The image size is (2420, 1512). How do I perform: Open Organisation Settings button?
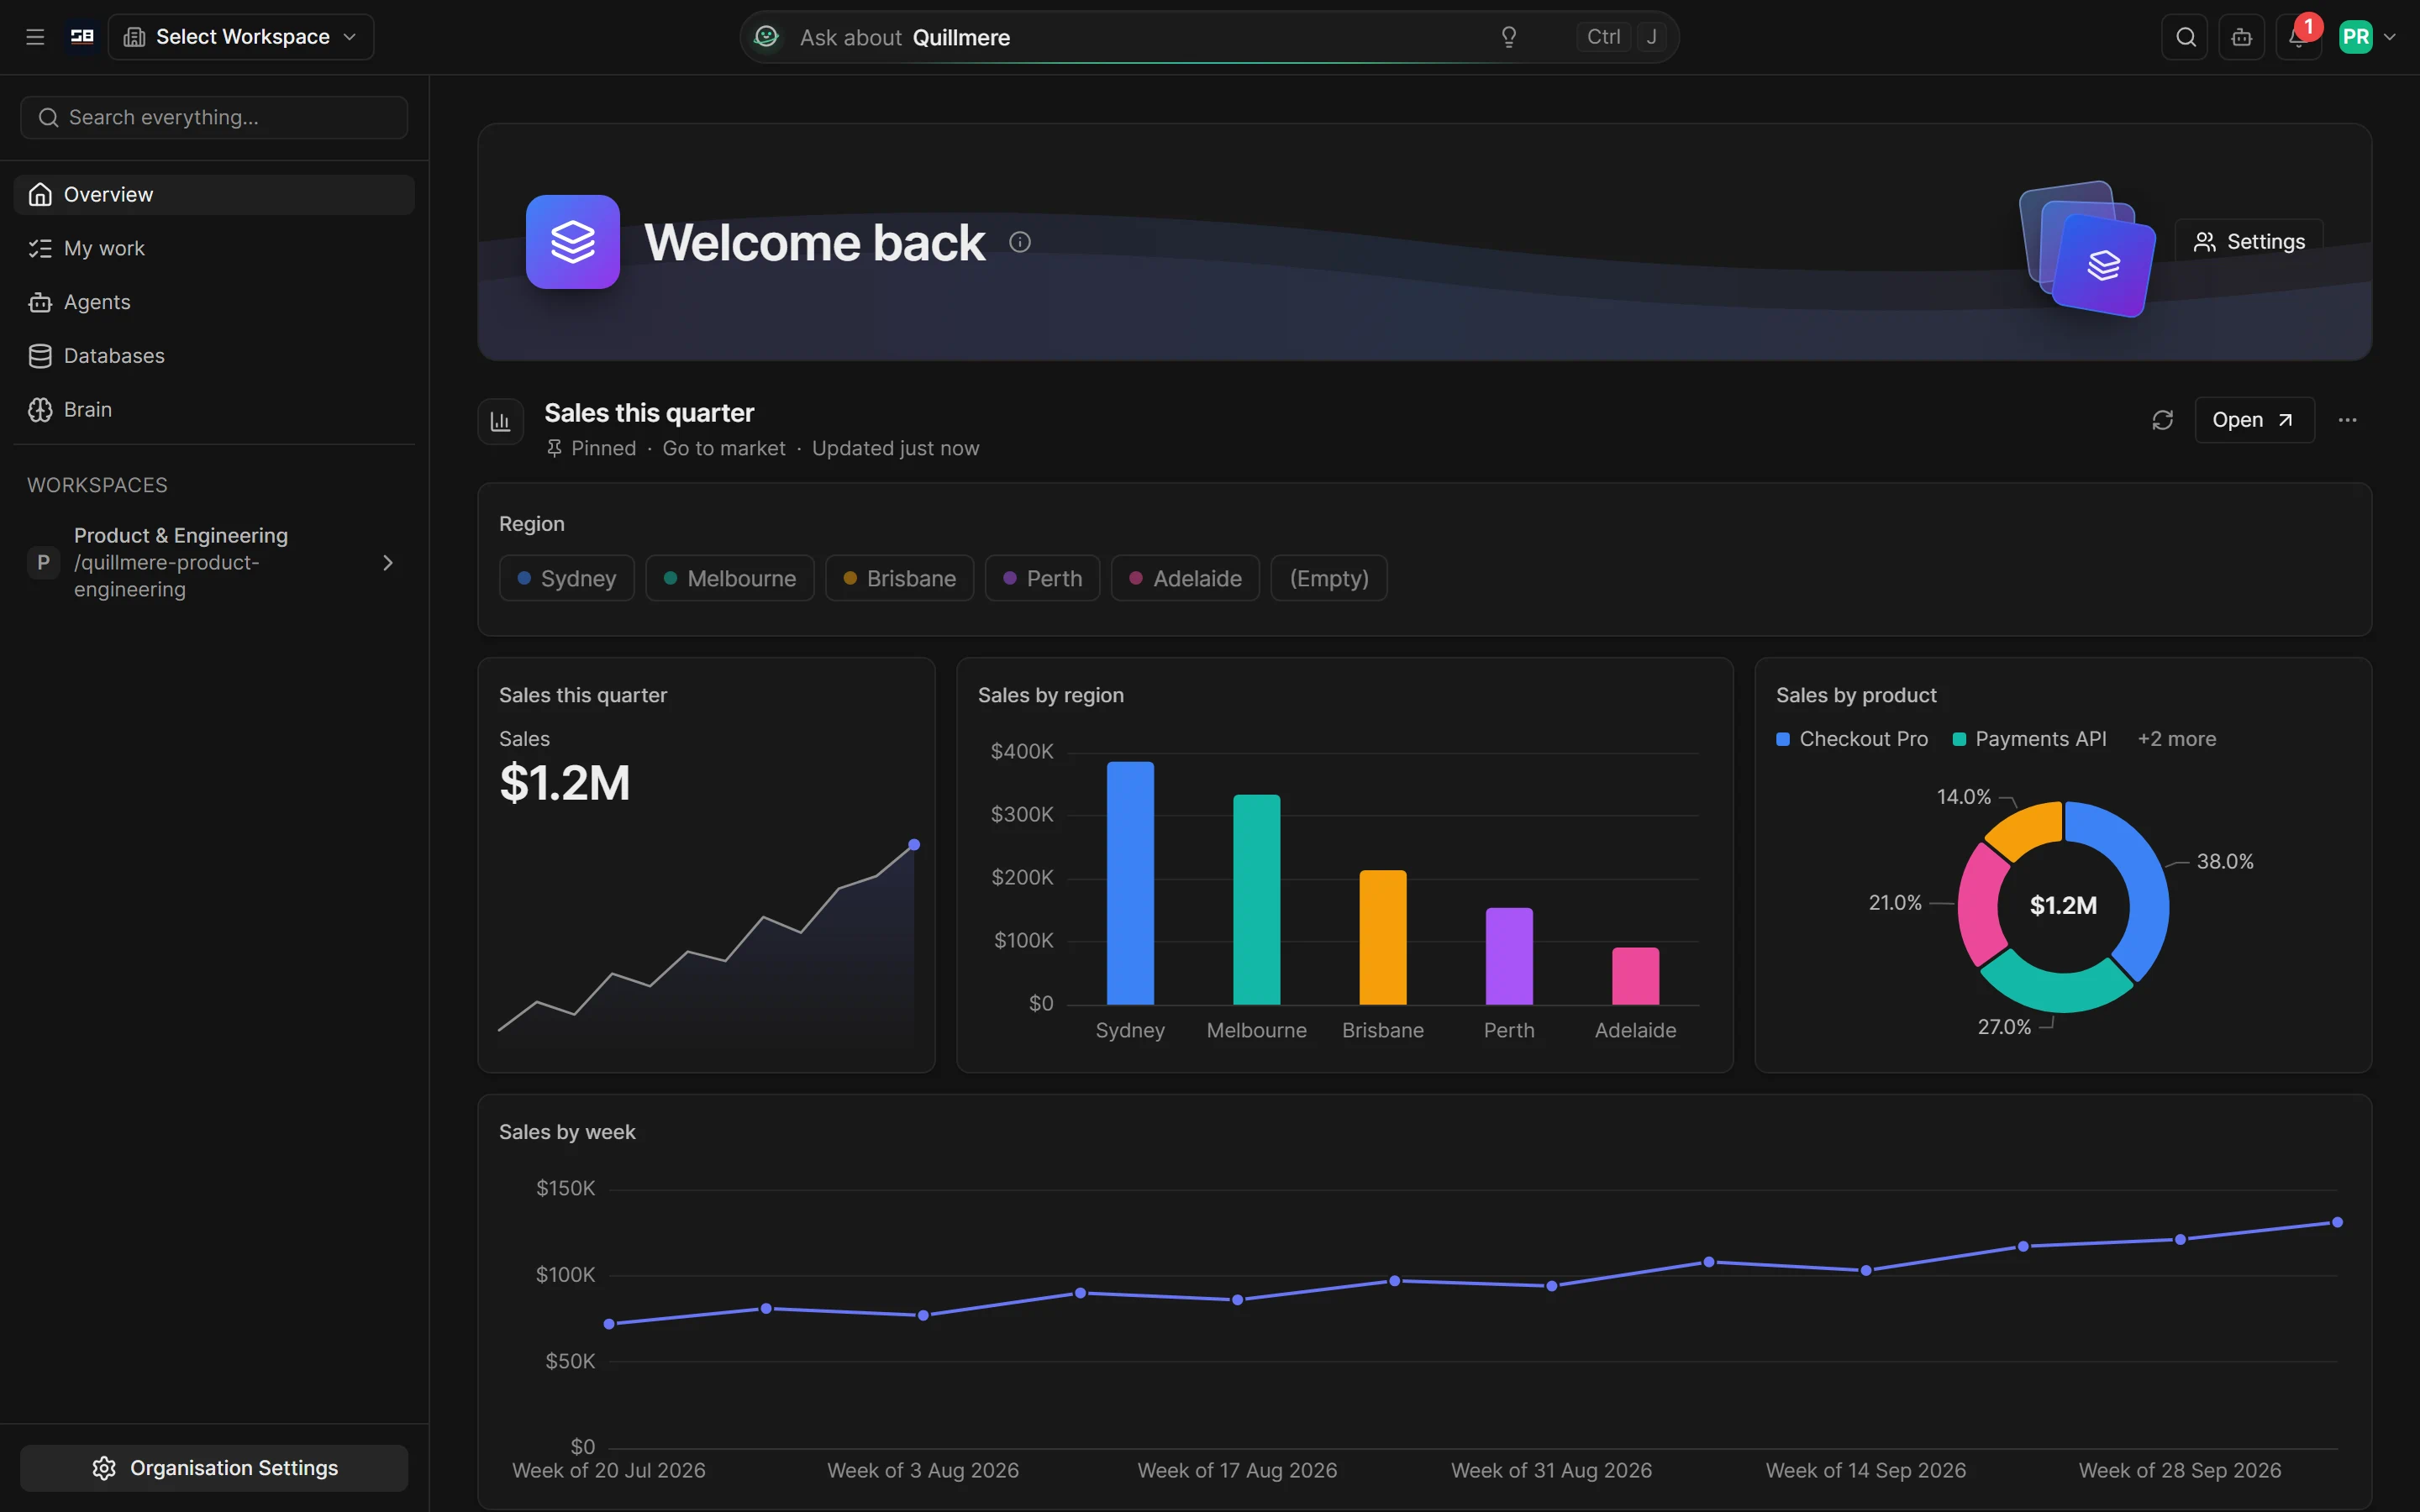click(214, 1467)
